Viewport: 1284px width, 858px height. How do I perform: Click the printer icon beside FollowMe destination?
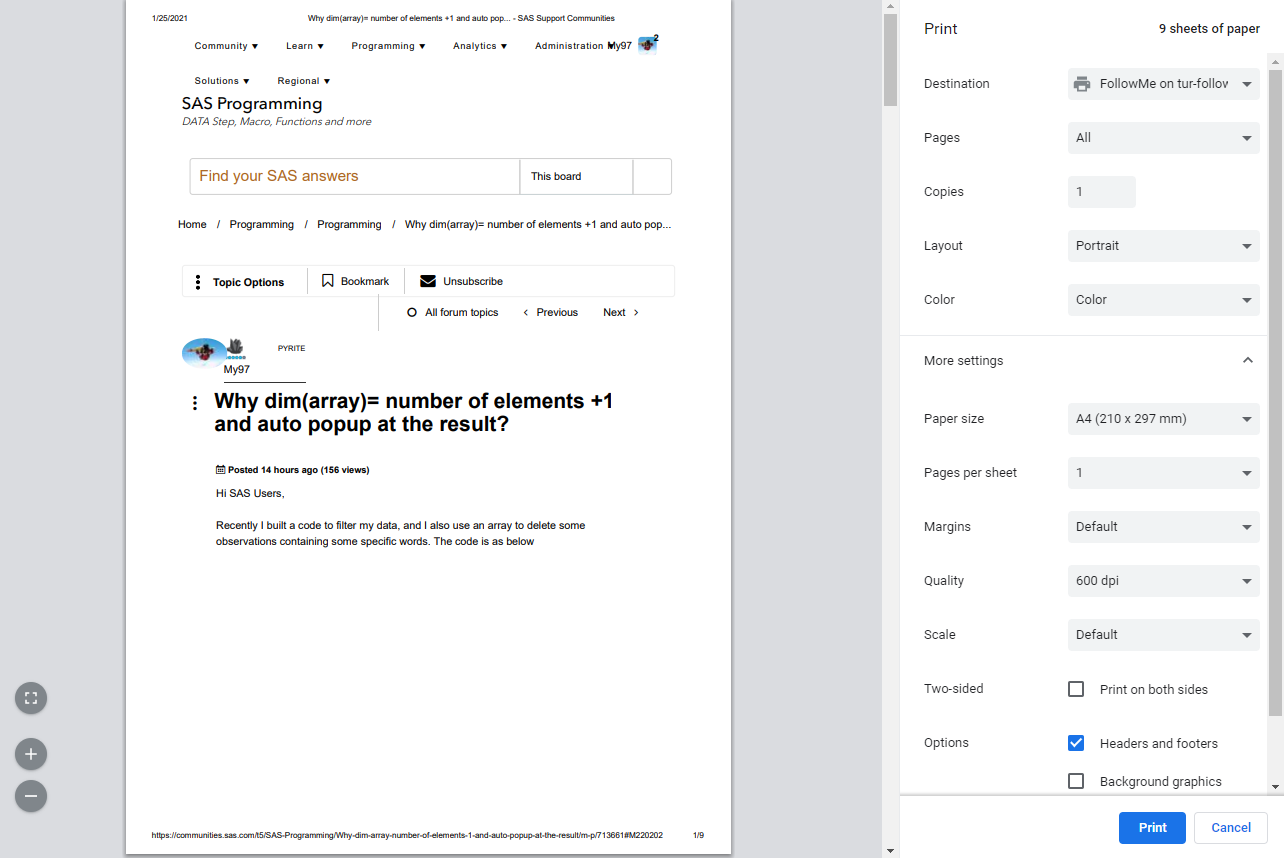pyautogui.click(x=1081, y=84)
